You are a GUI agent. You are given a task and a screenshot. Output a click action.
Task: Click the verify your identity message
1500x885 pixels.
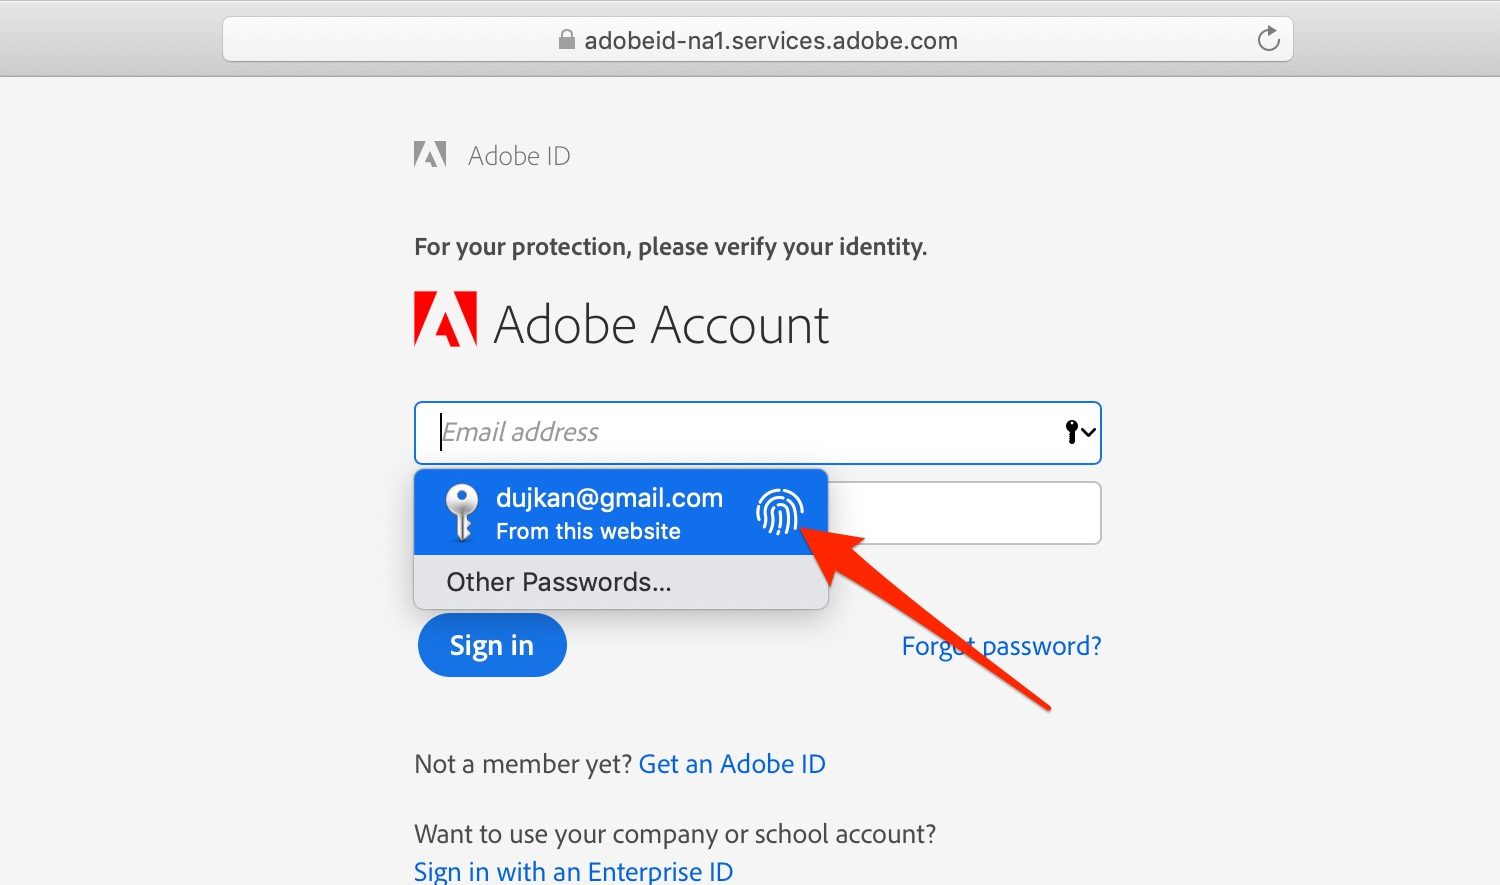(x=670, y=247)
